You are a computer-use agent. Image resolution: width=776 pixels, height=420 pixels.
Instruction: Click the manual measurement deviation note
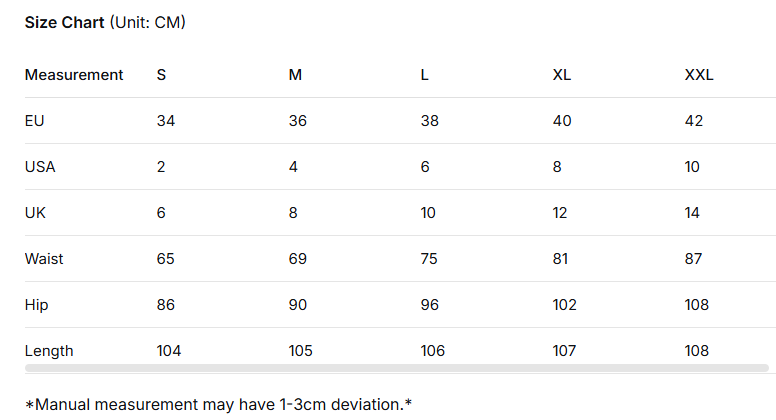point(218,404)
